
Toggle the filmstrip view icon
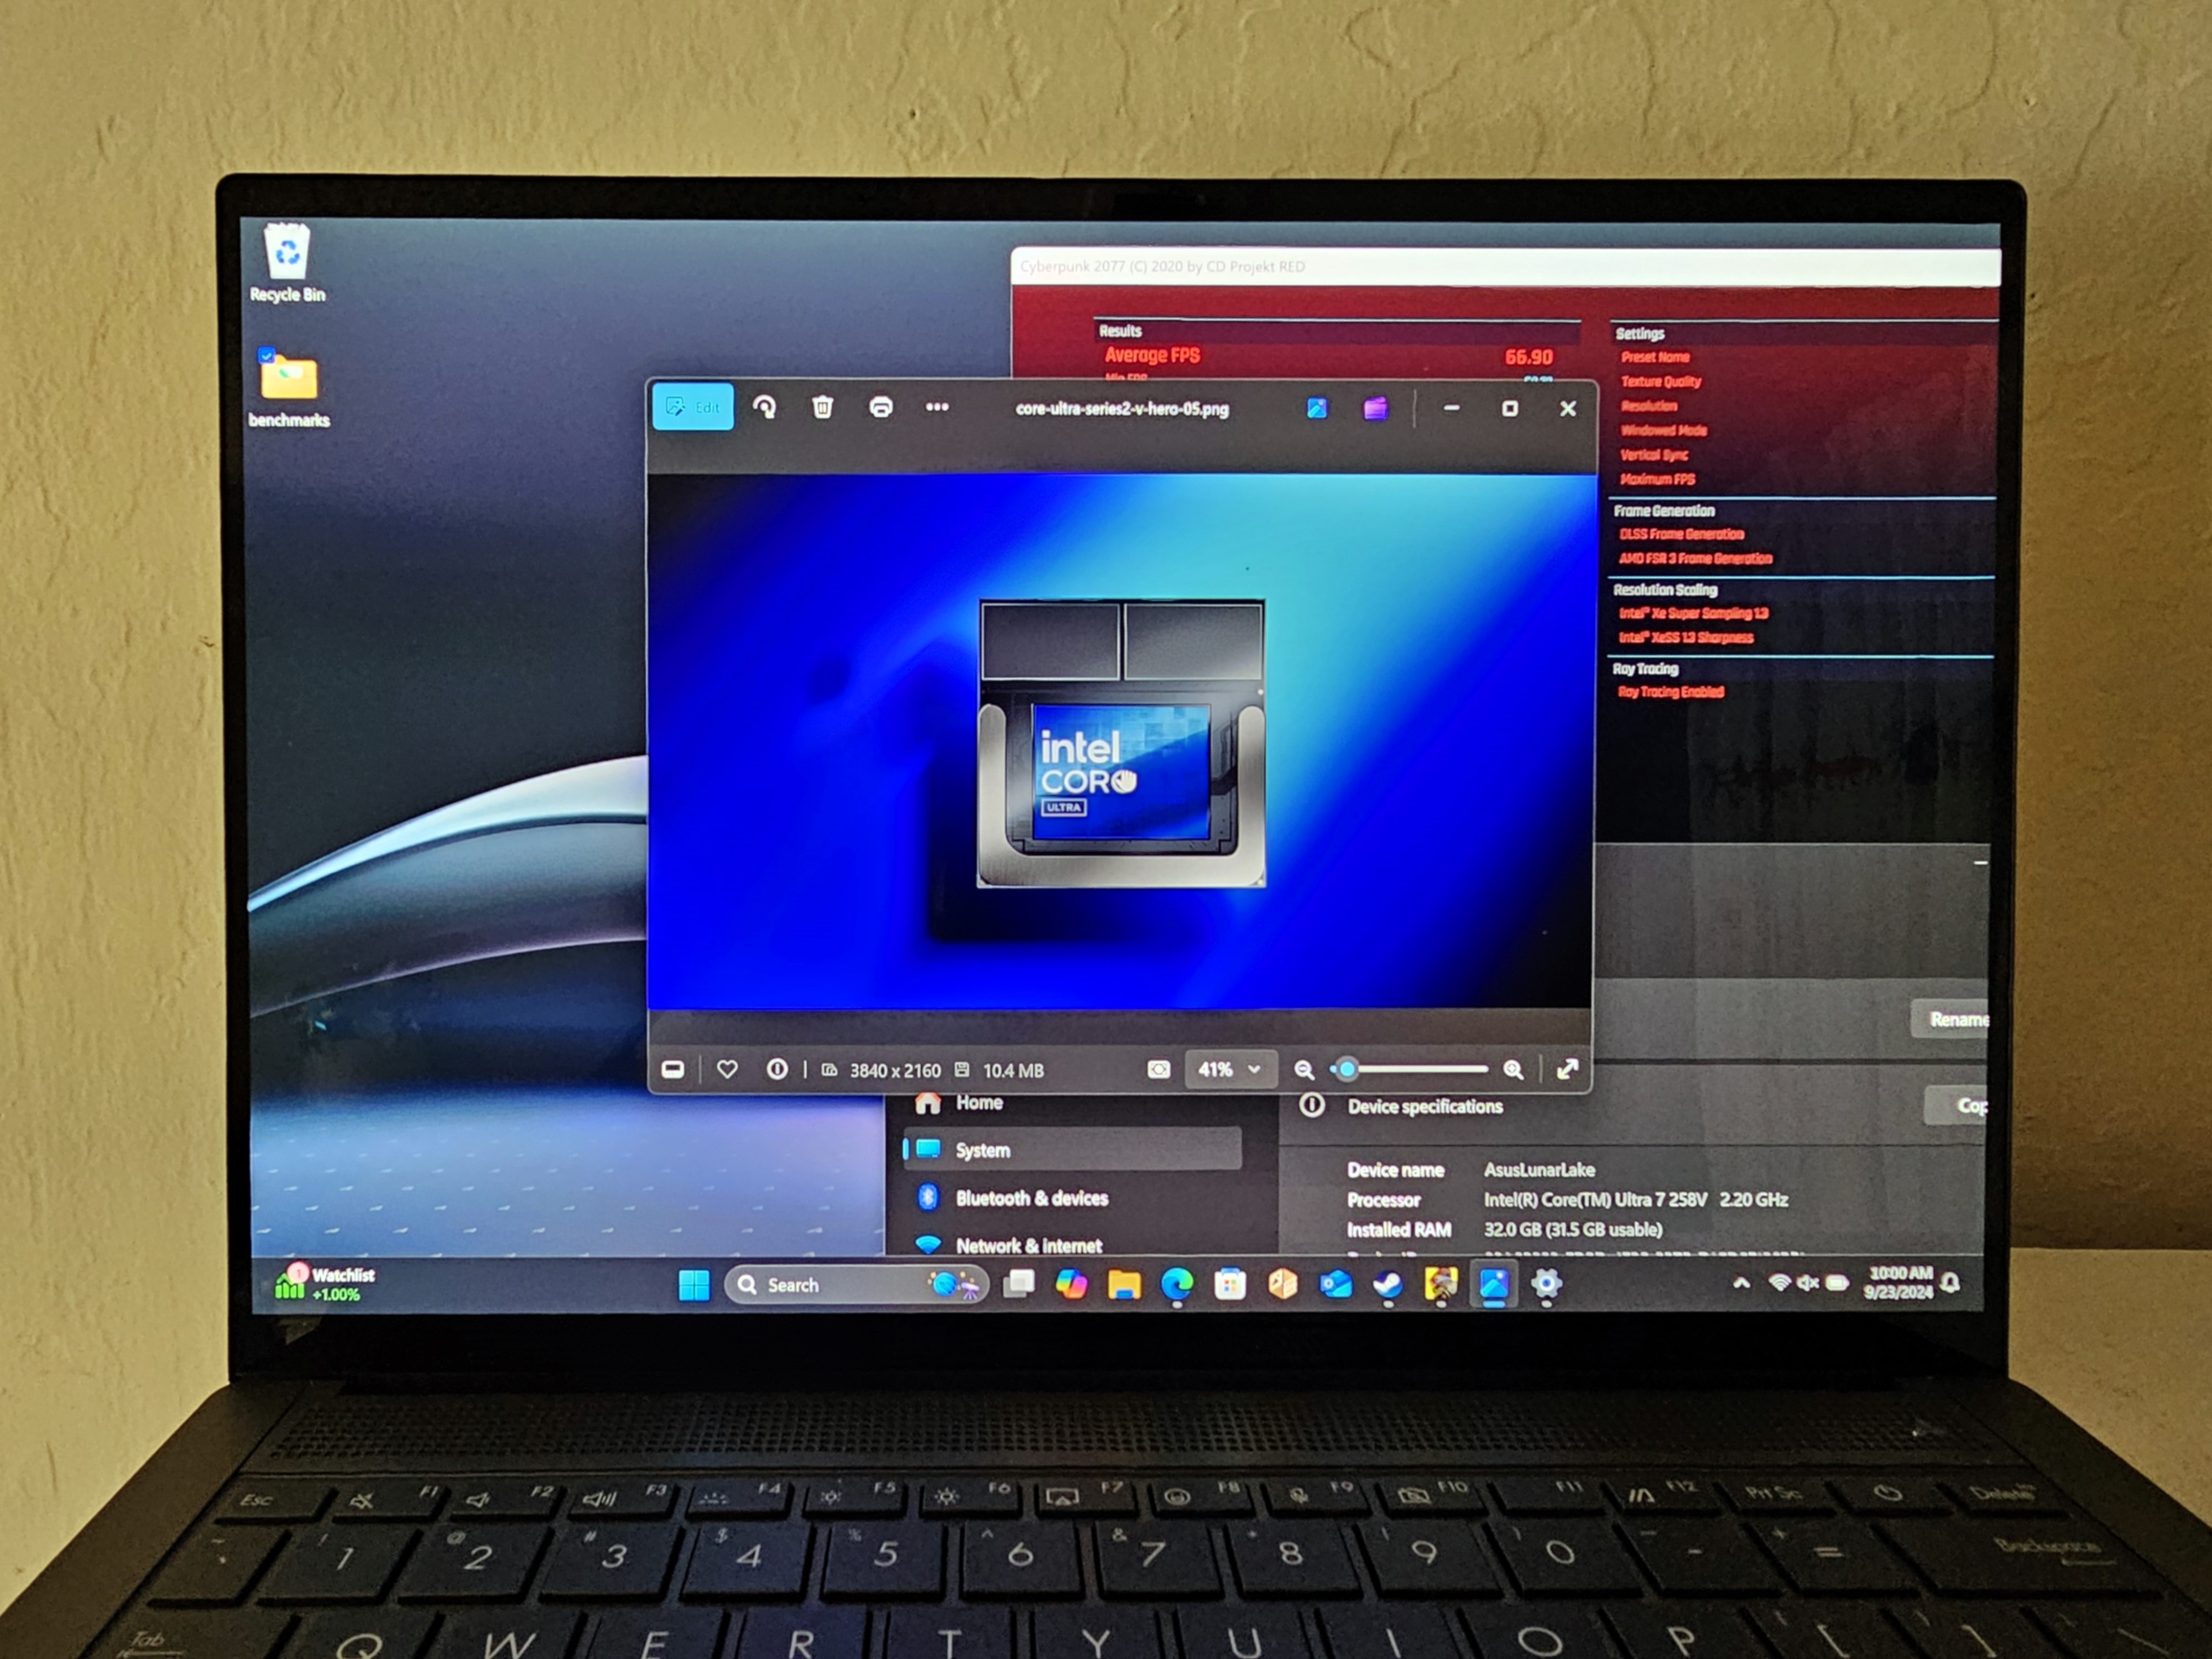673,1070
